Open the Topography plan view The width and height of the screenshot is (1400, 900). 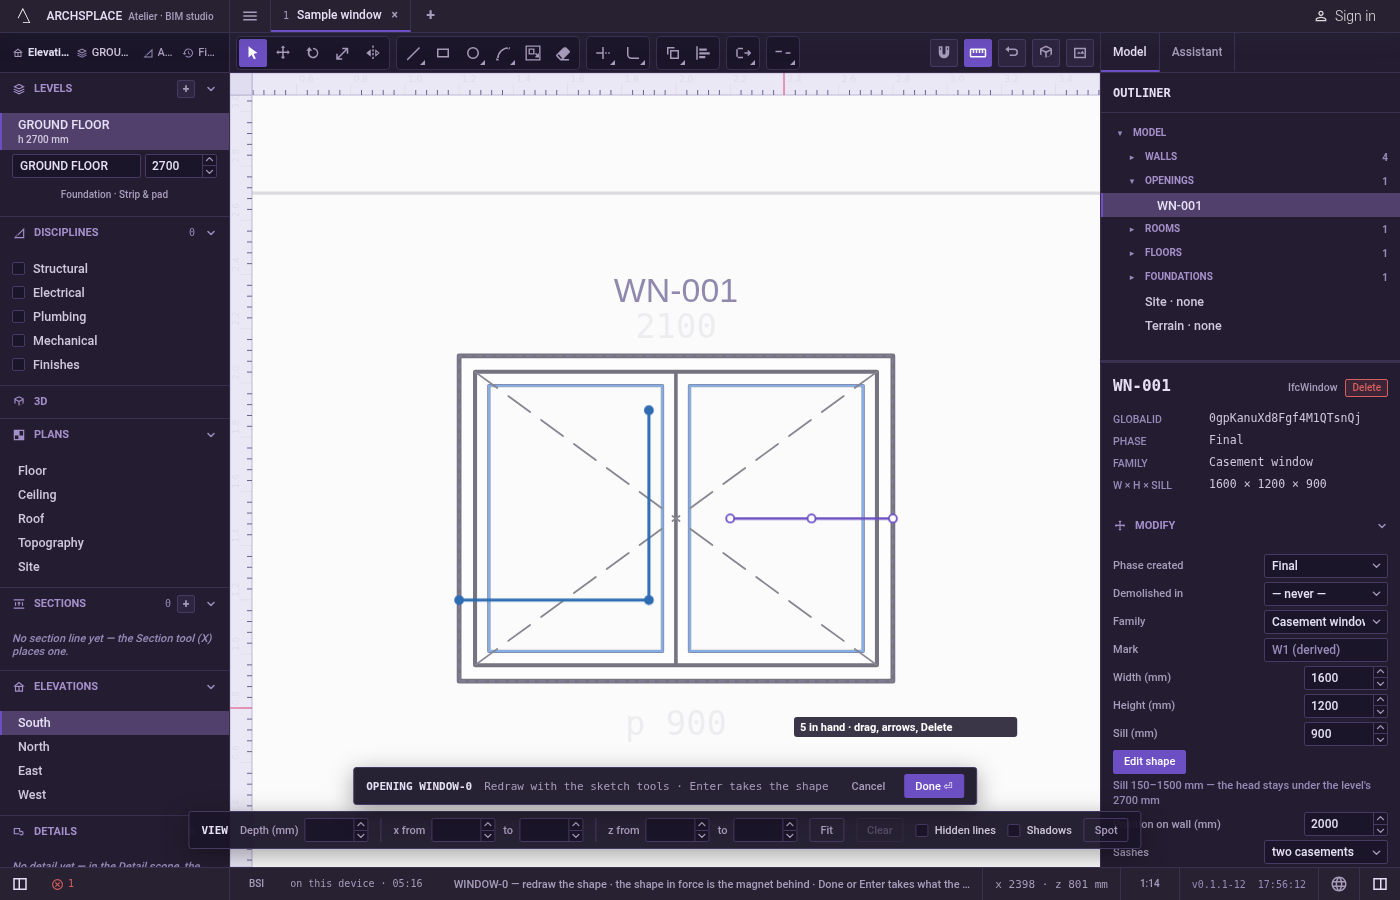(115, 543)
